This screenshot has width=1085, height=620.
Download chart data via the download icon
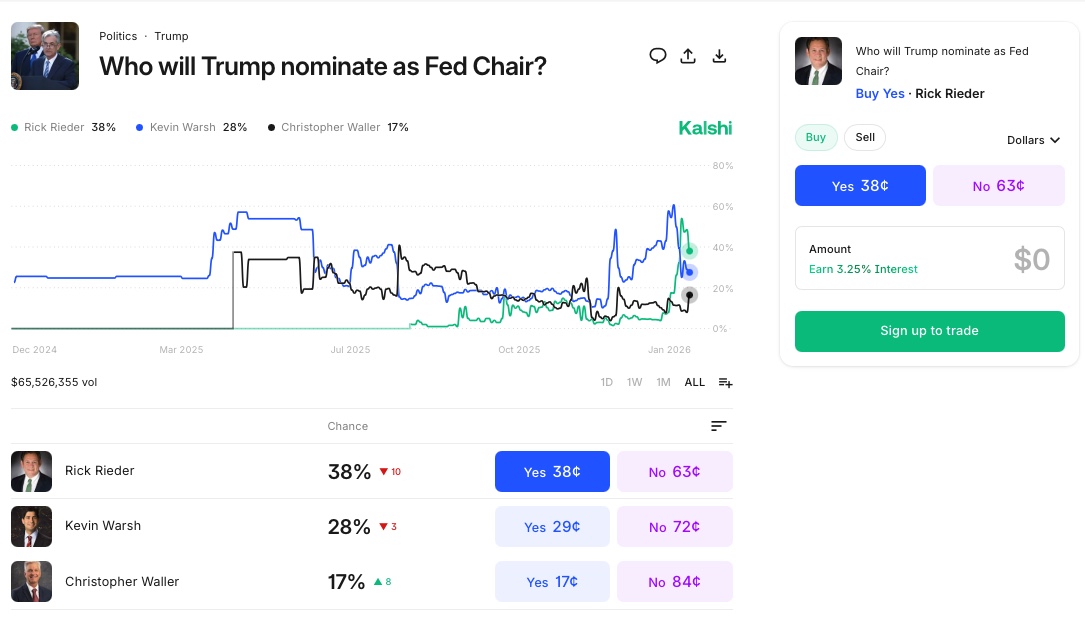[719, 56]
